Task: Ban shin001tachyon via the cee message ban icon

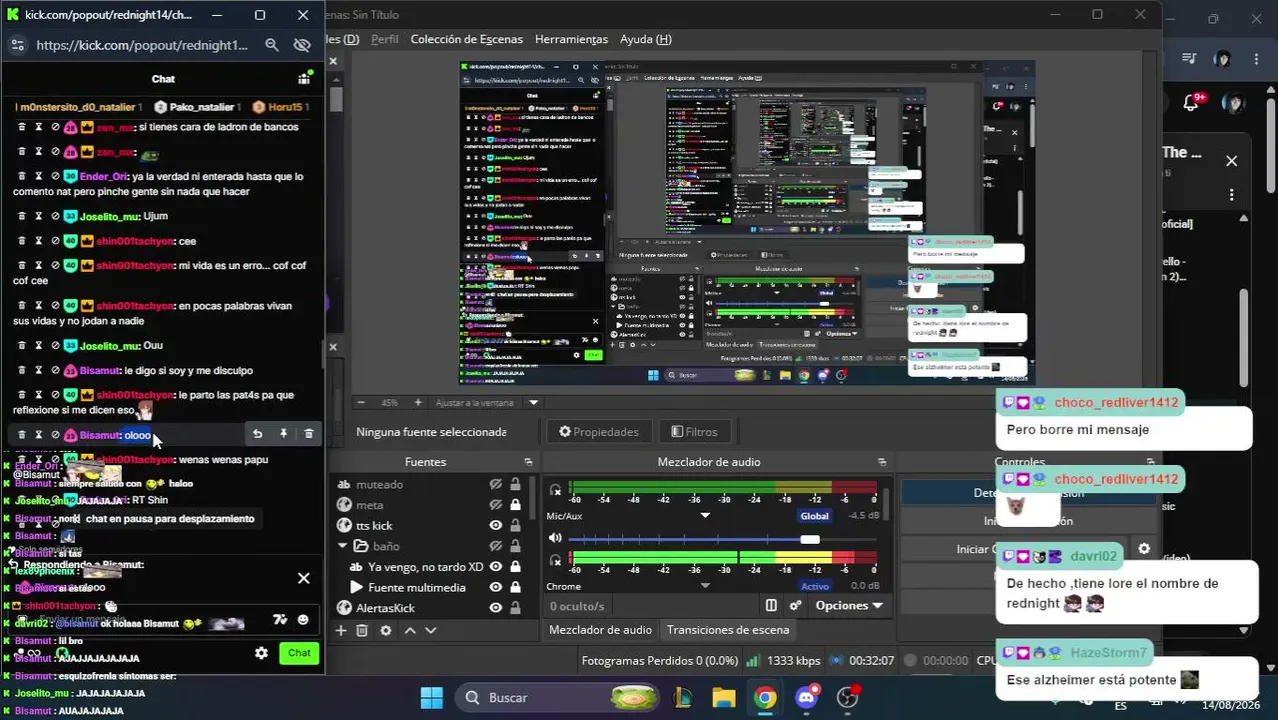Action: click(55, 241)
